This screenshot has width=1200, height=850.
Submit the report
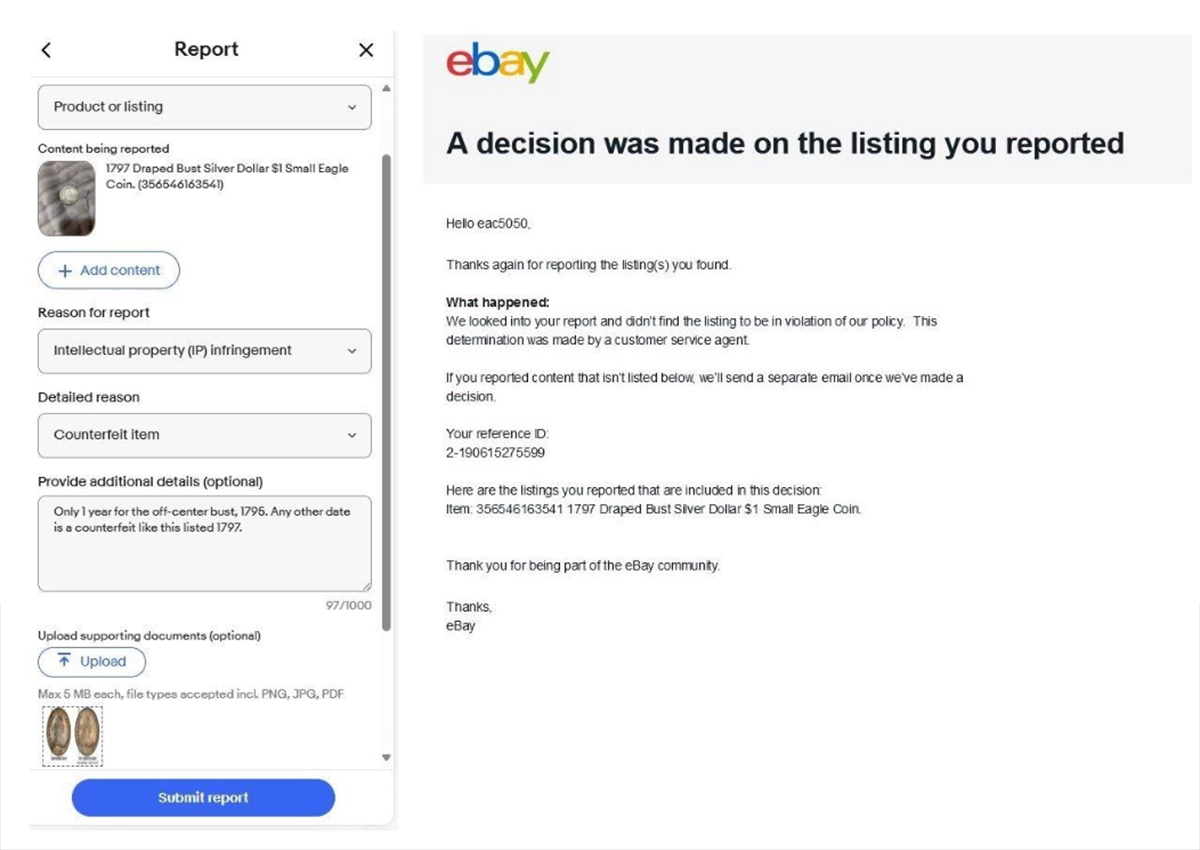(203, 797)
